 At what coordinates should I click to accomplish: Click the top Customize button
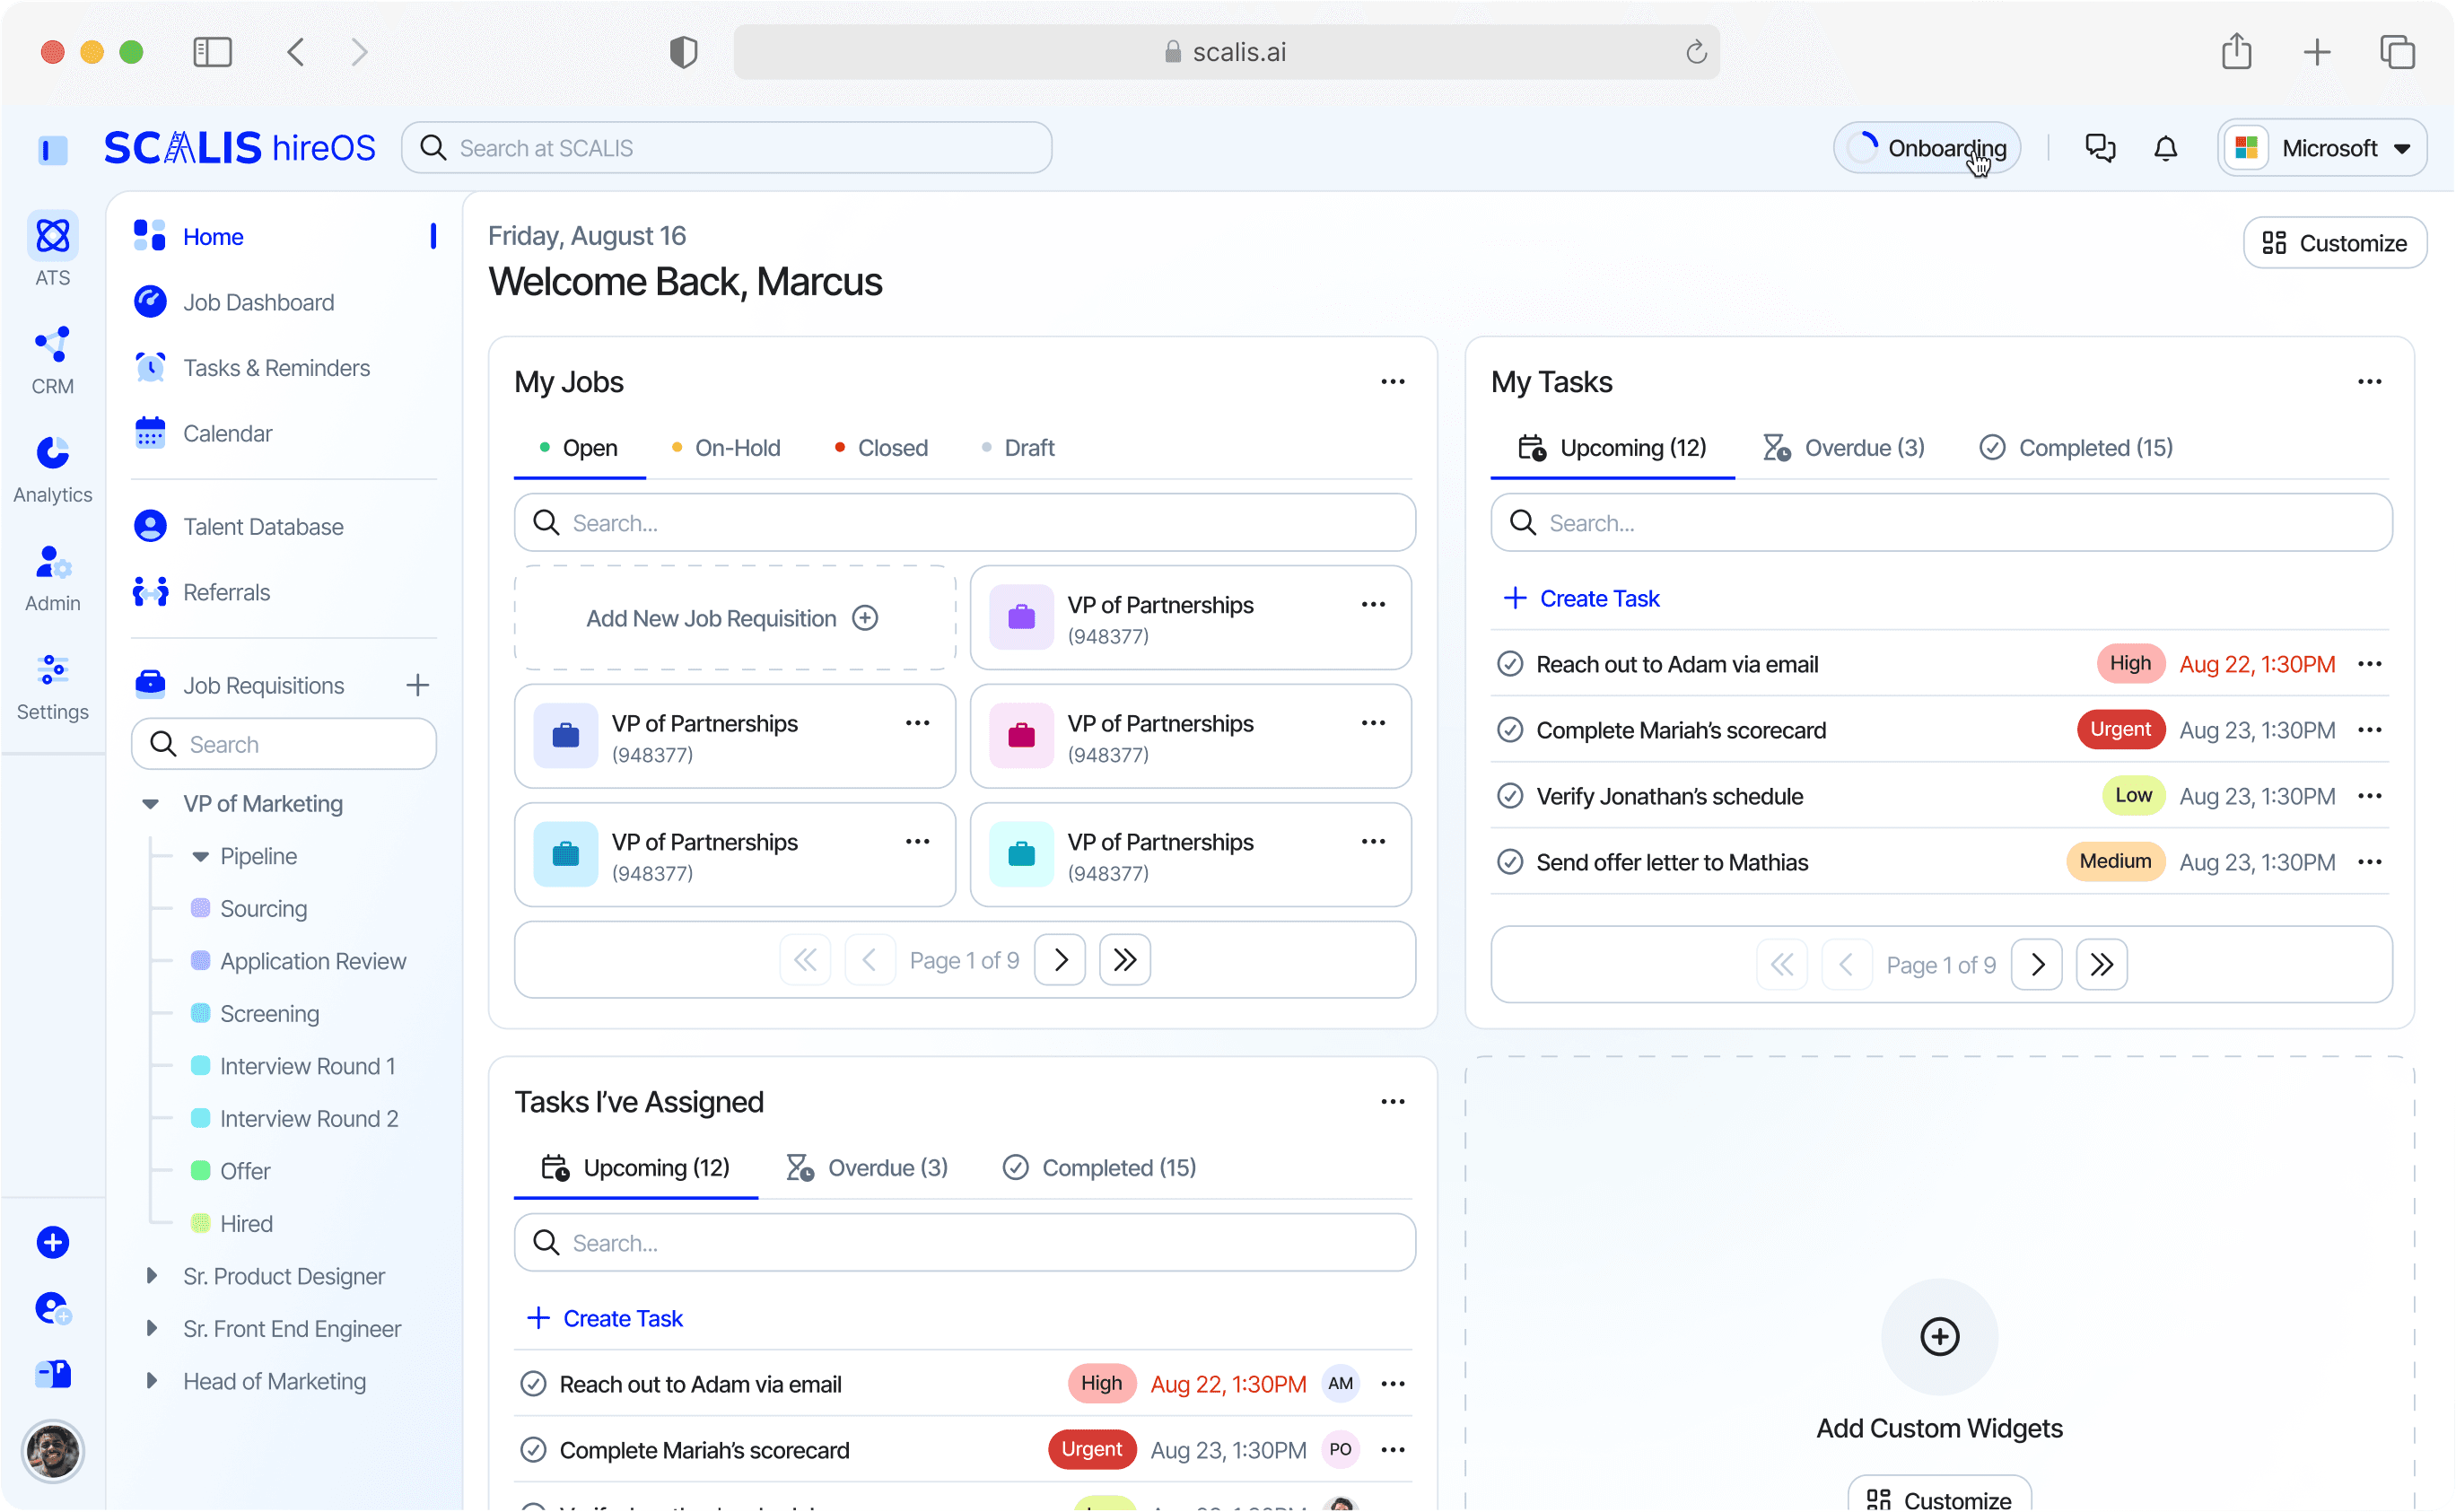2334,243
